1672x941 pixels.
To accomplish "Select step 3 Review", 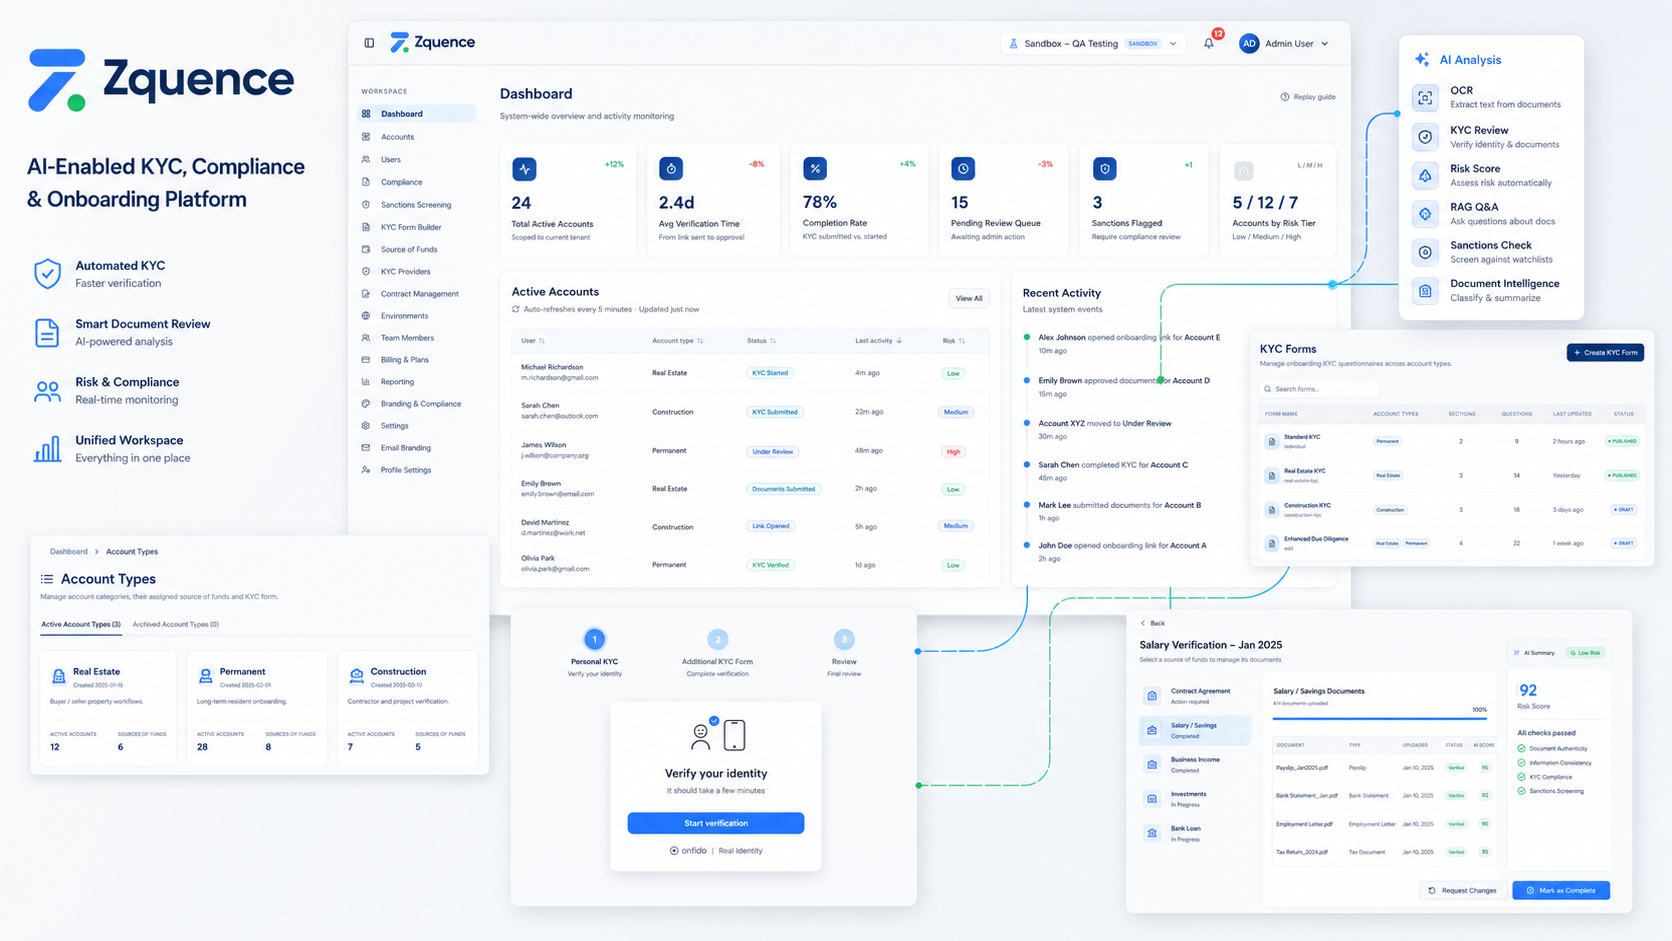I will 844,652.
